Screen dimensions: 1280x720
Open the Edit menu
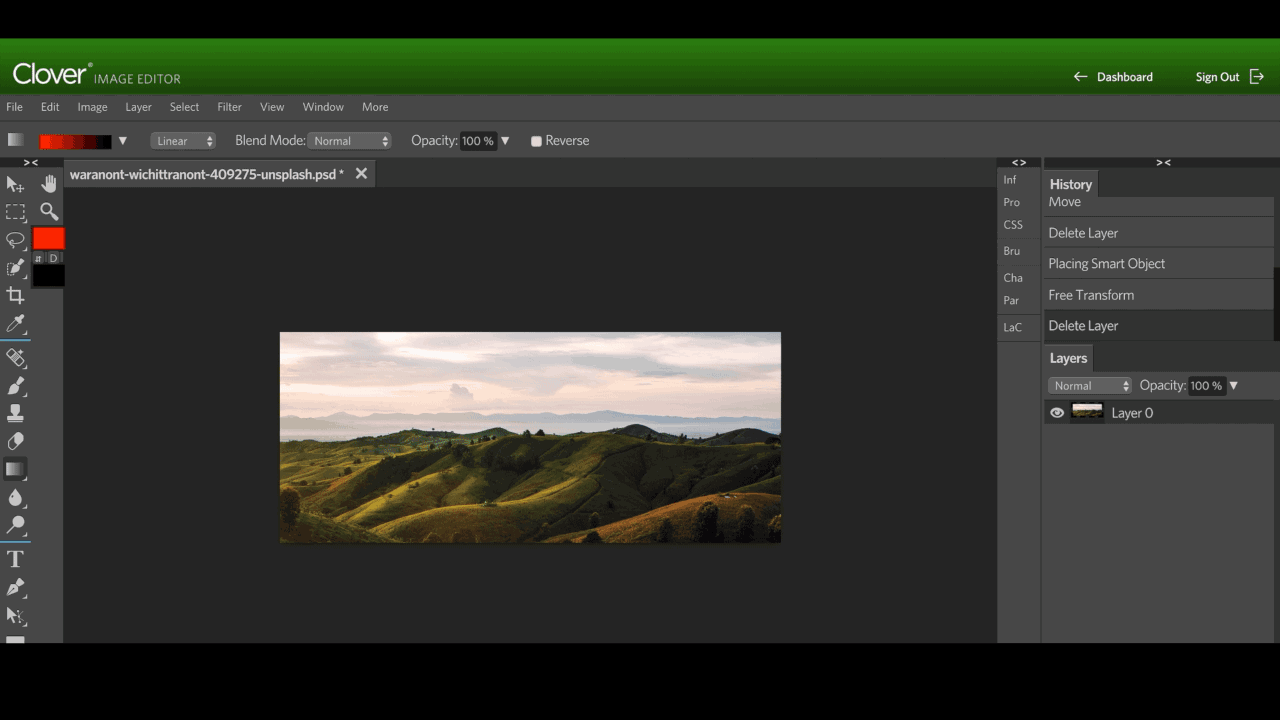click(x=50, y=107)
